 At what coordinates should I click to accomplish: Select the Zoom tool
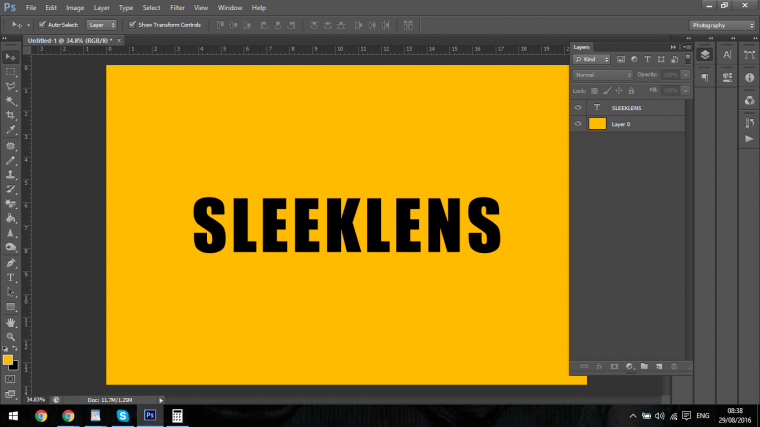[x=10, y=337]
